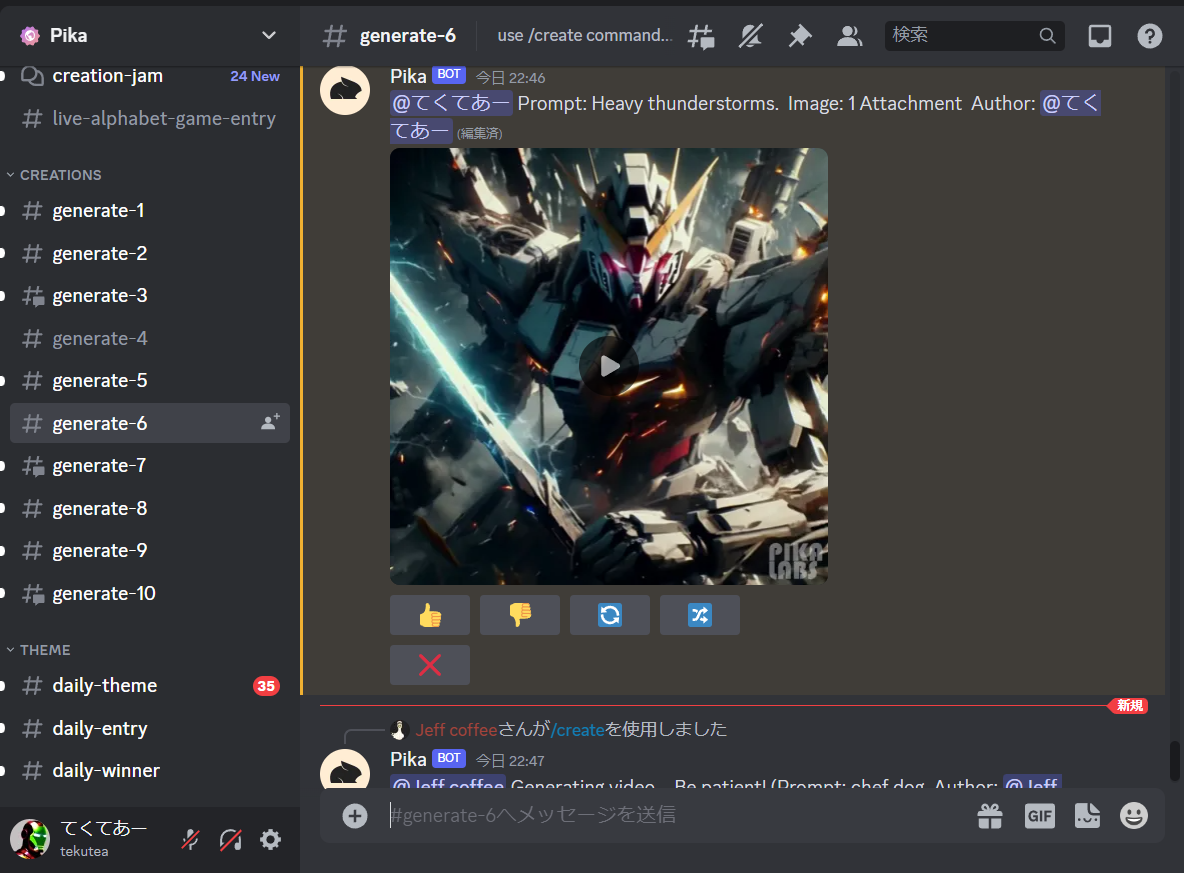The height and width of the screenshot is (874, 1184).
Task: Open the creation-jam forum channel
Action: (x=107, y=76)
